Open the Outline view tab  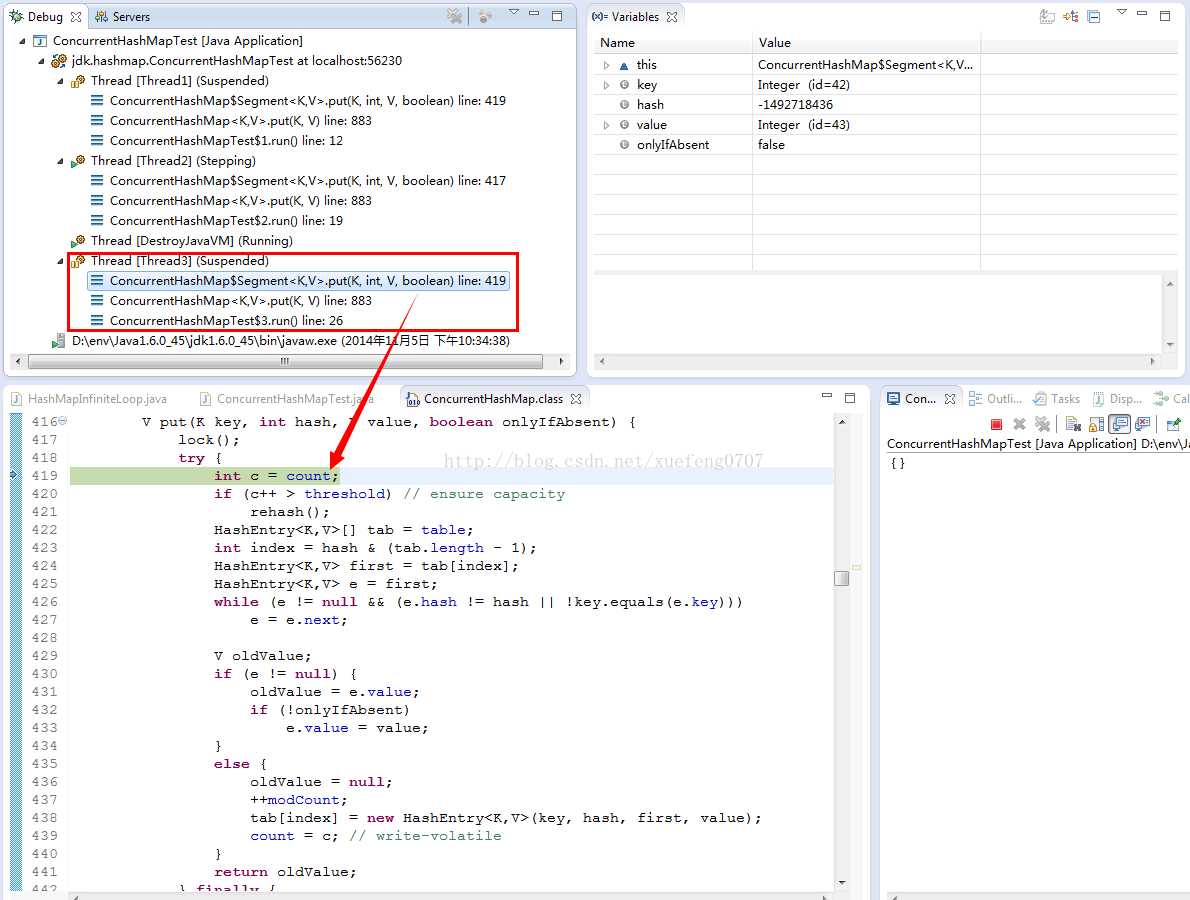click(996, 398)
